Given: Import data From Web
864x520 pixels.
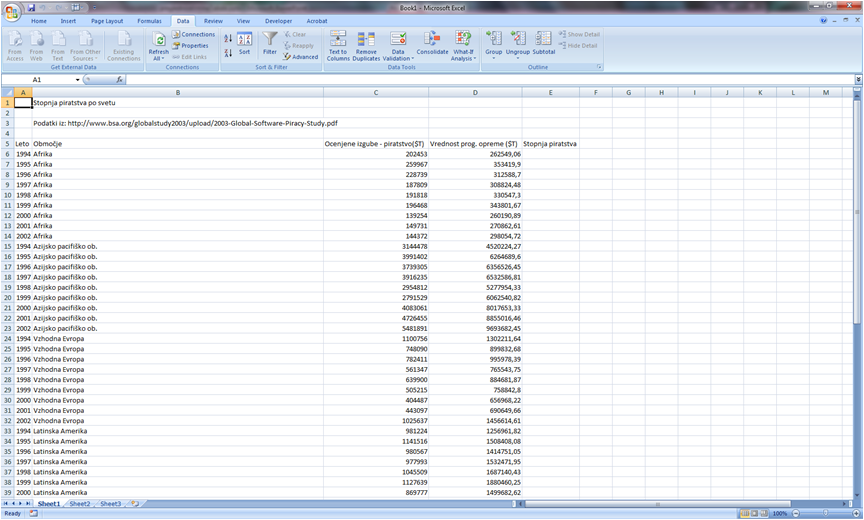Looking at the screenshot, I should click(36, 46).
